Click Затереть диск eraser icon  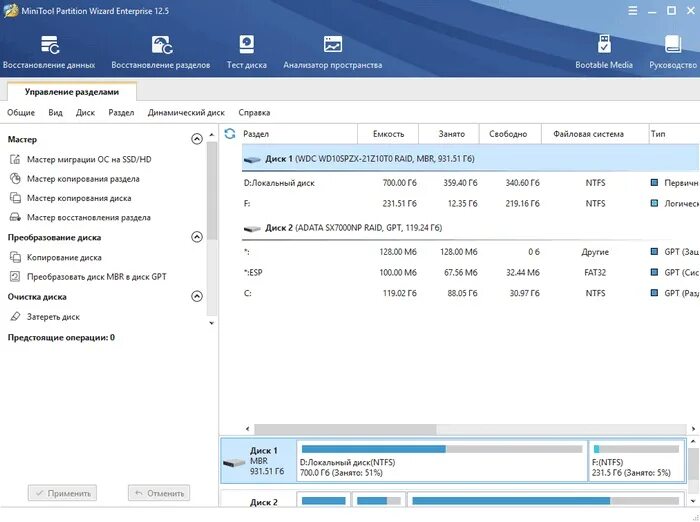(15, 317)
